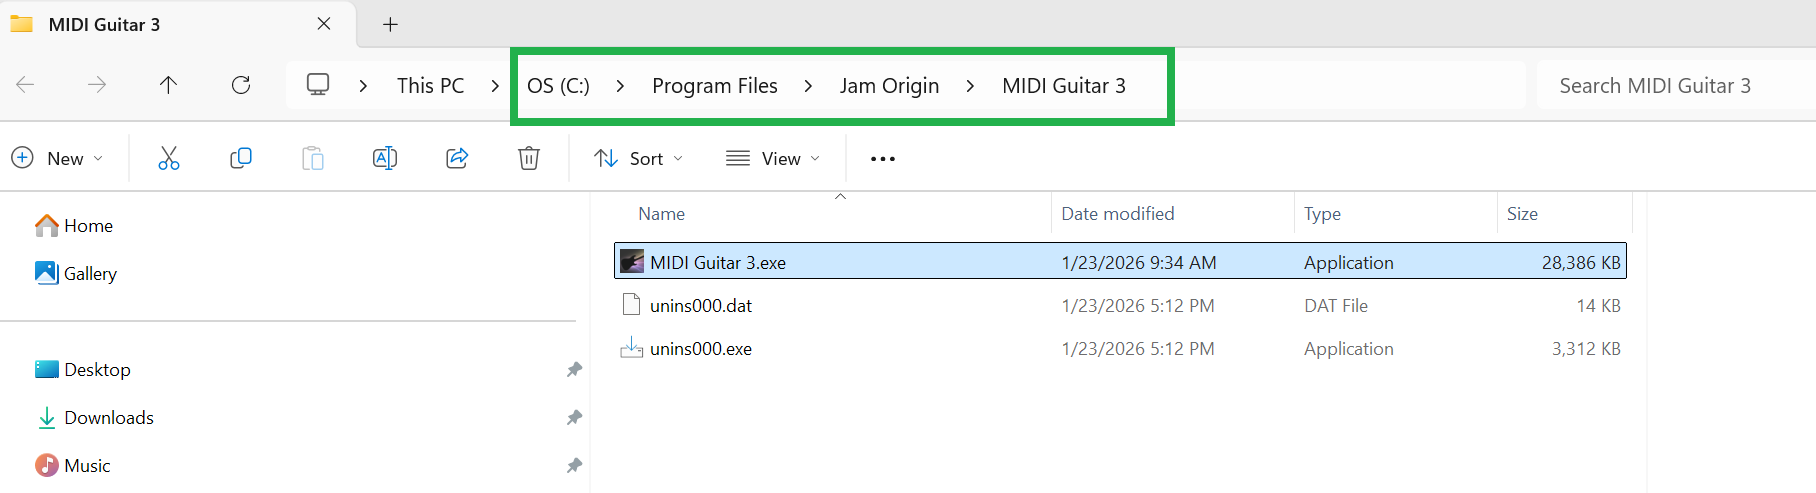The image size is (1816, 493).
Task: Click the Search MIDI Guitar 3 box
Action: click(1670, 86)
